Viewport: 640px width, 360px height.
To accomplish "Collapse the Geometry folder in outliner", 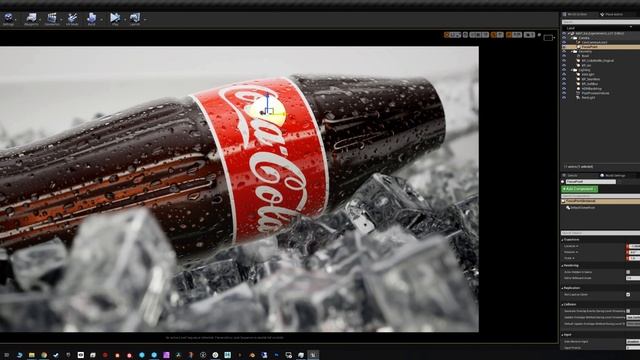I will [571, 51].
